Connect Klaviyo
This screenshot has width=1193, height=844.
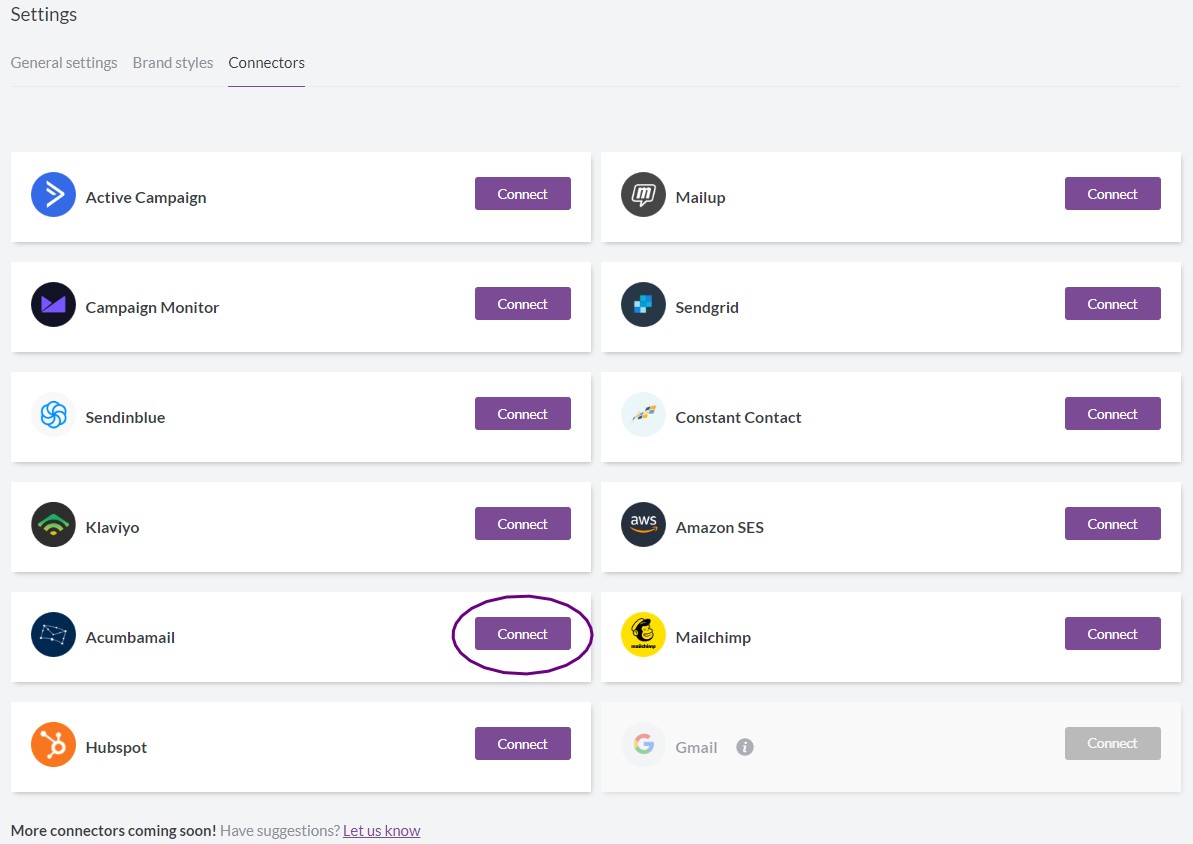(523, 524)
